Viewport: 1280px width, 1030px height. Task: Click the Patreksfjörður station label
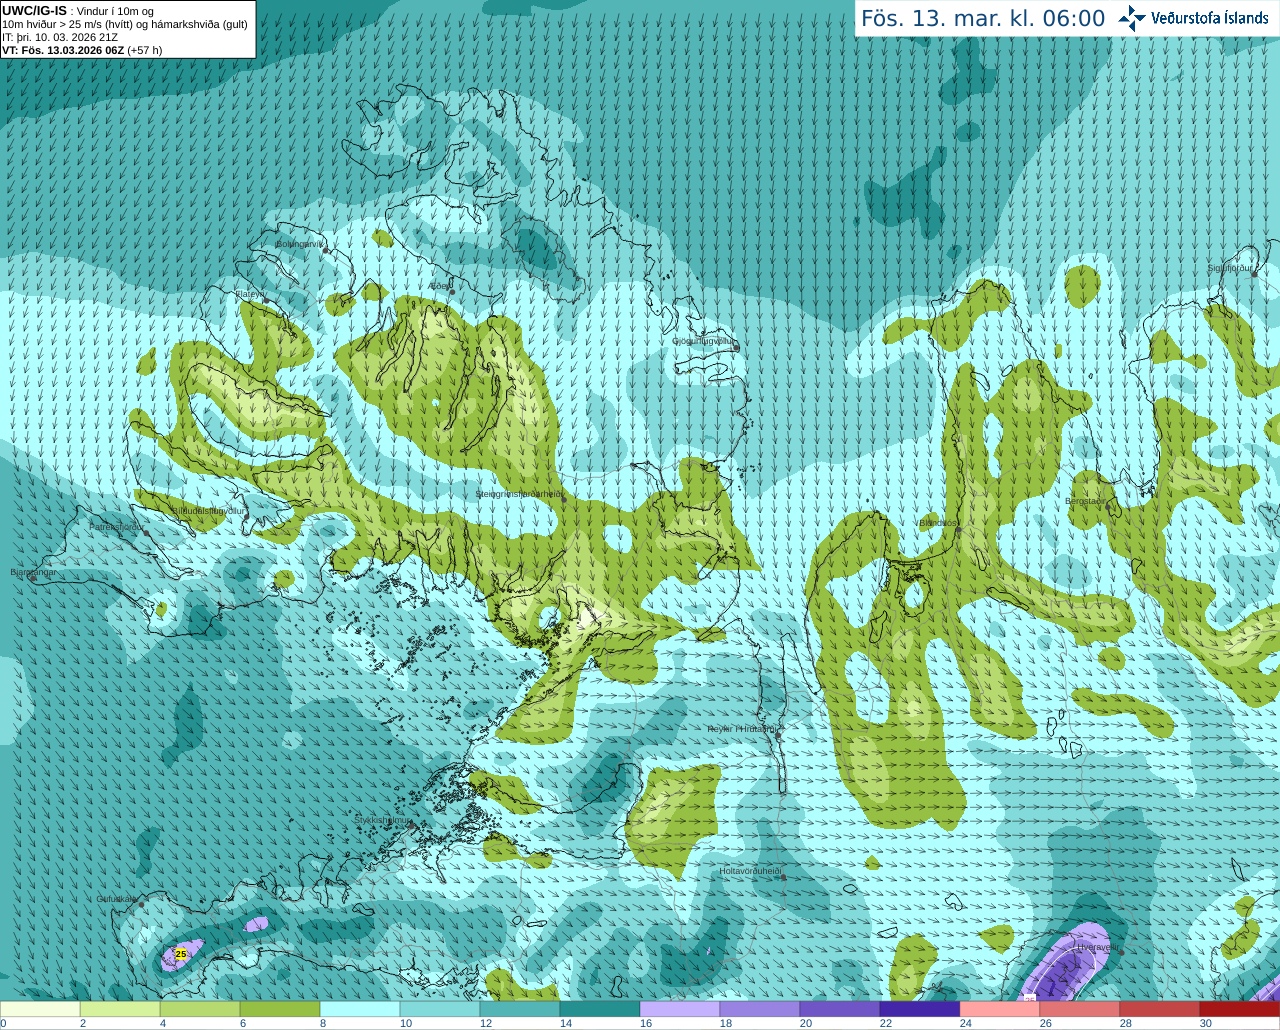coord(117,526)
